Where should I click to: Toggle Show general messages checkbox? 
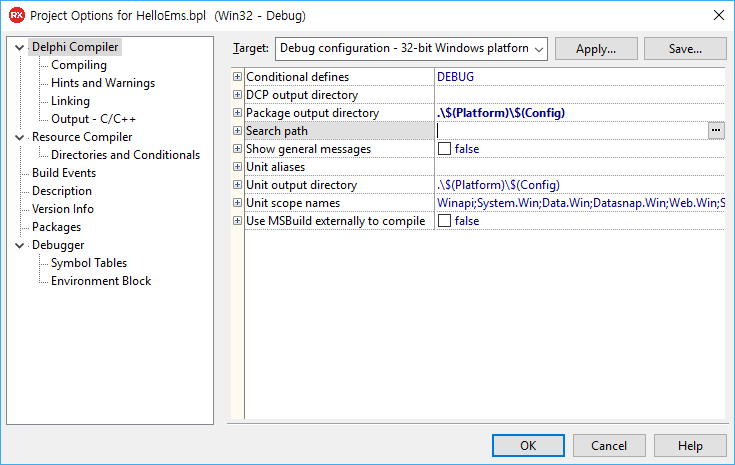pyautogui.click(x=444, y=149)
